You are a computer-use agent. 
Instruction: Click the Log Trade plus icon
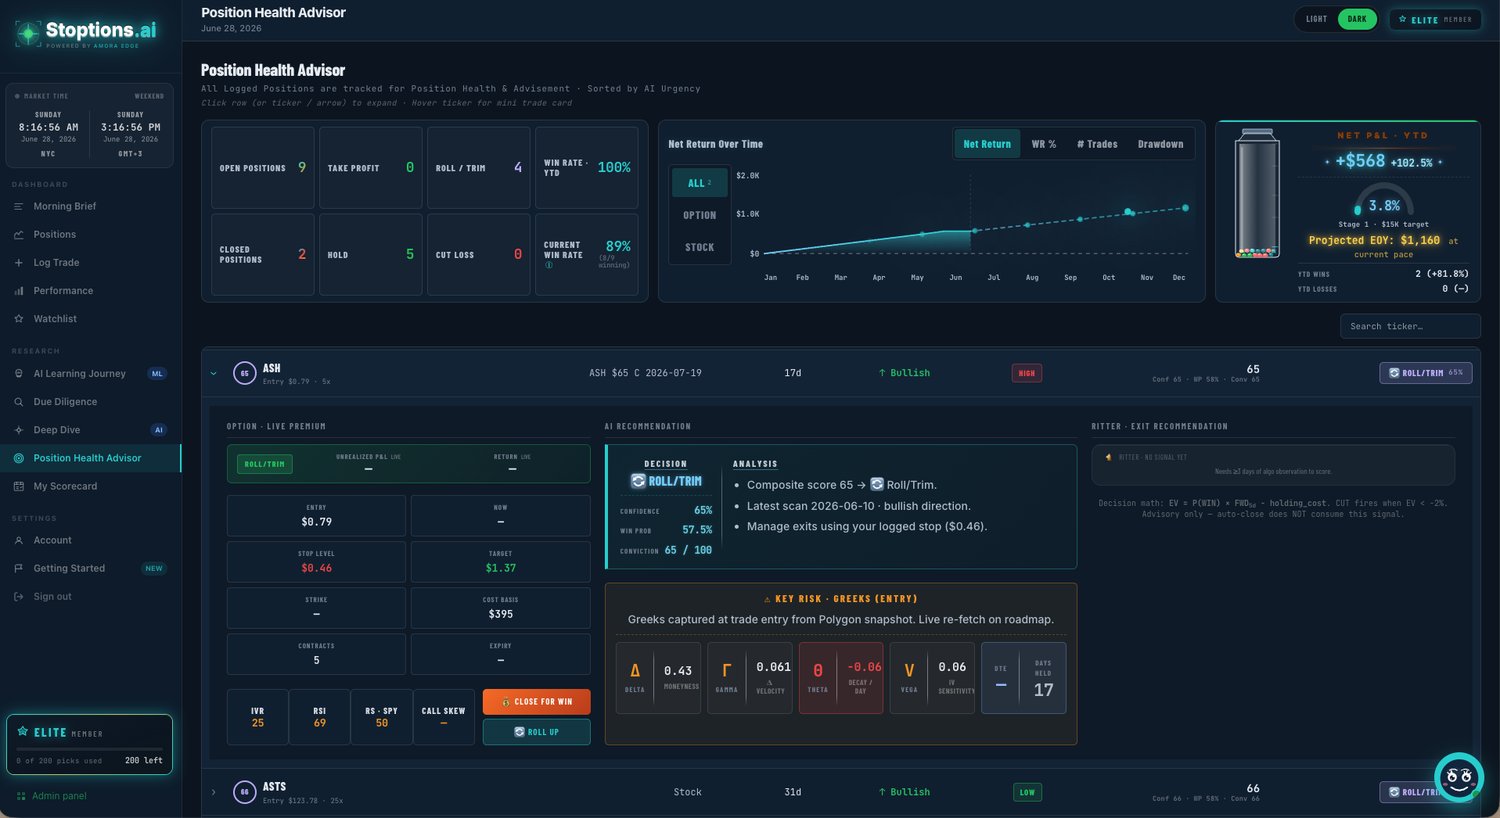click(19, 262)
